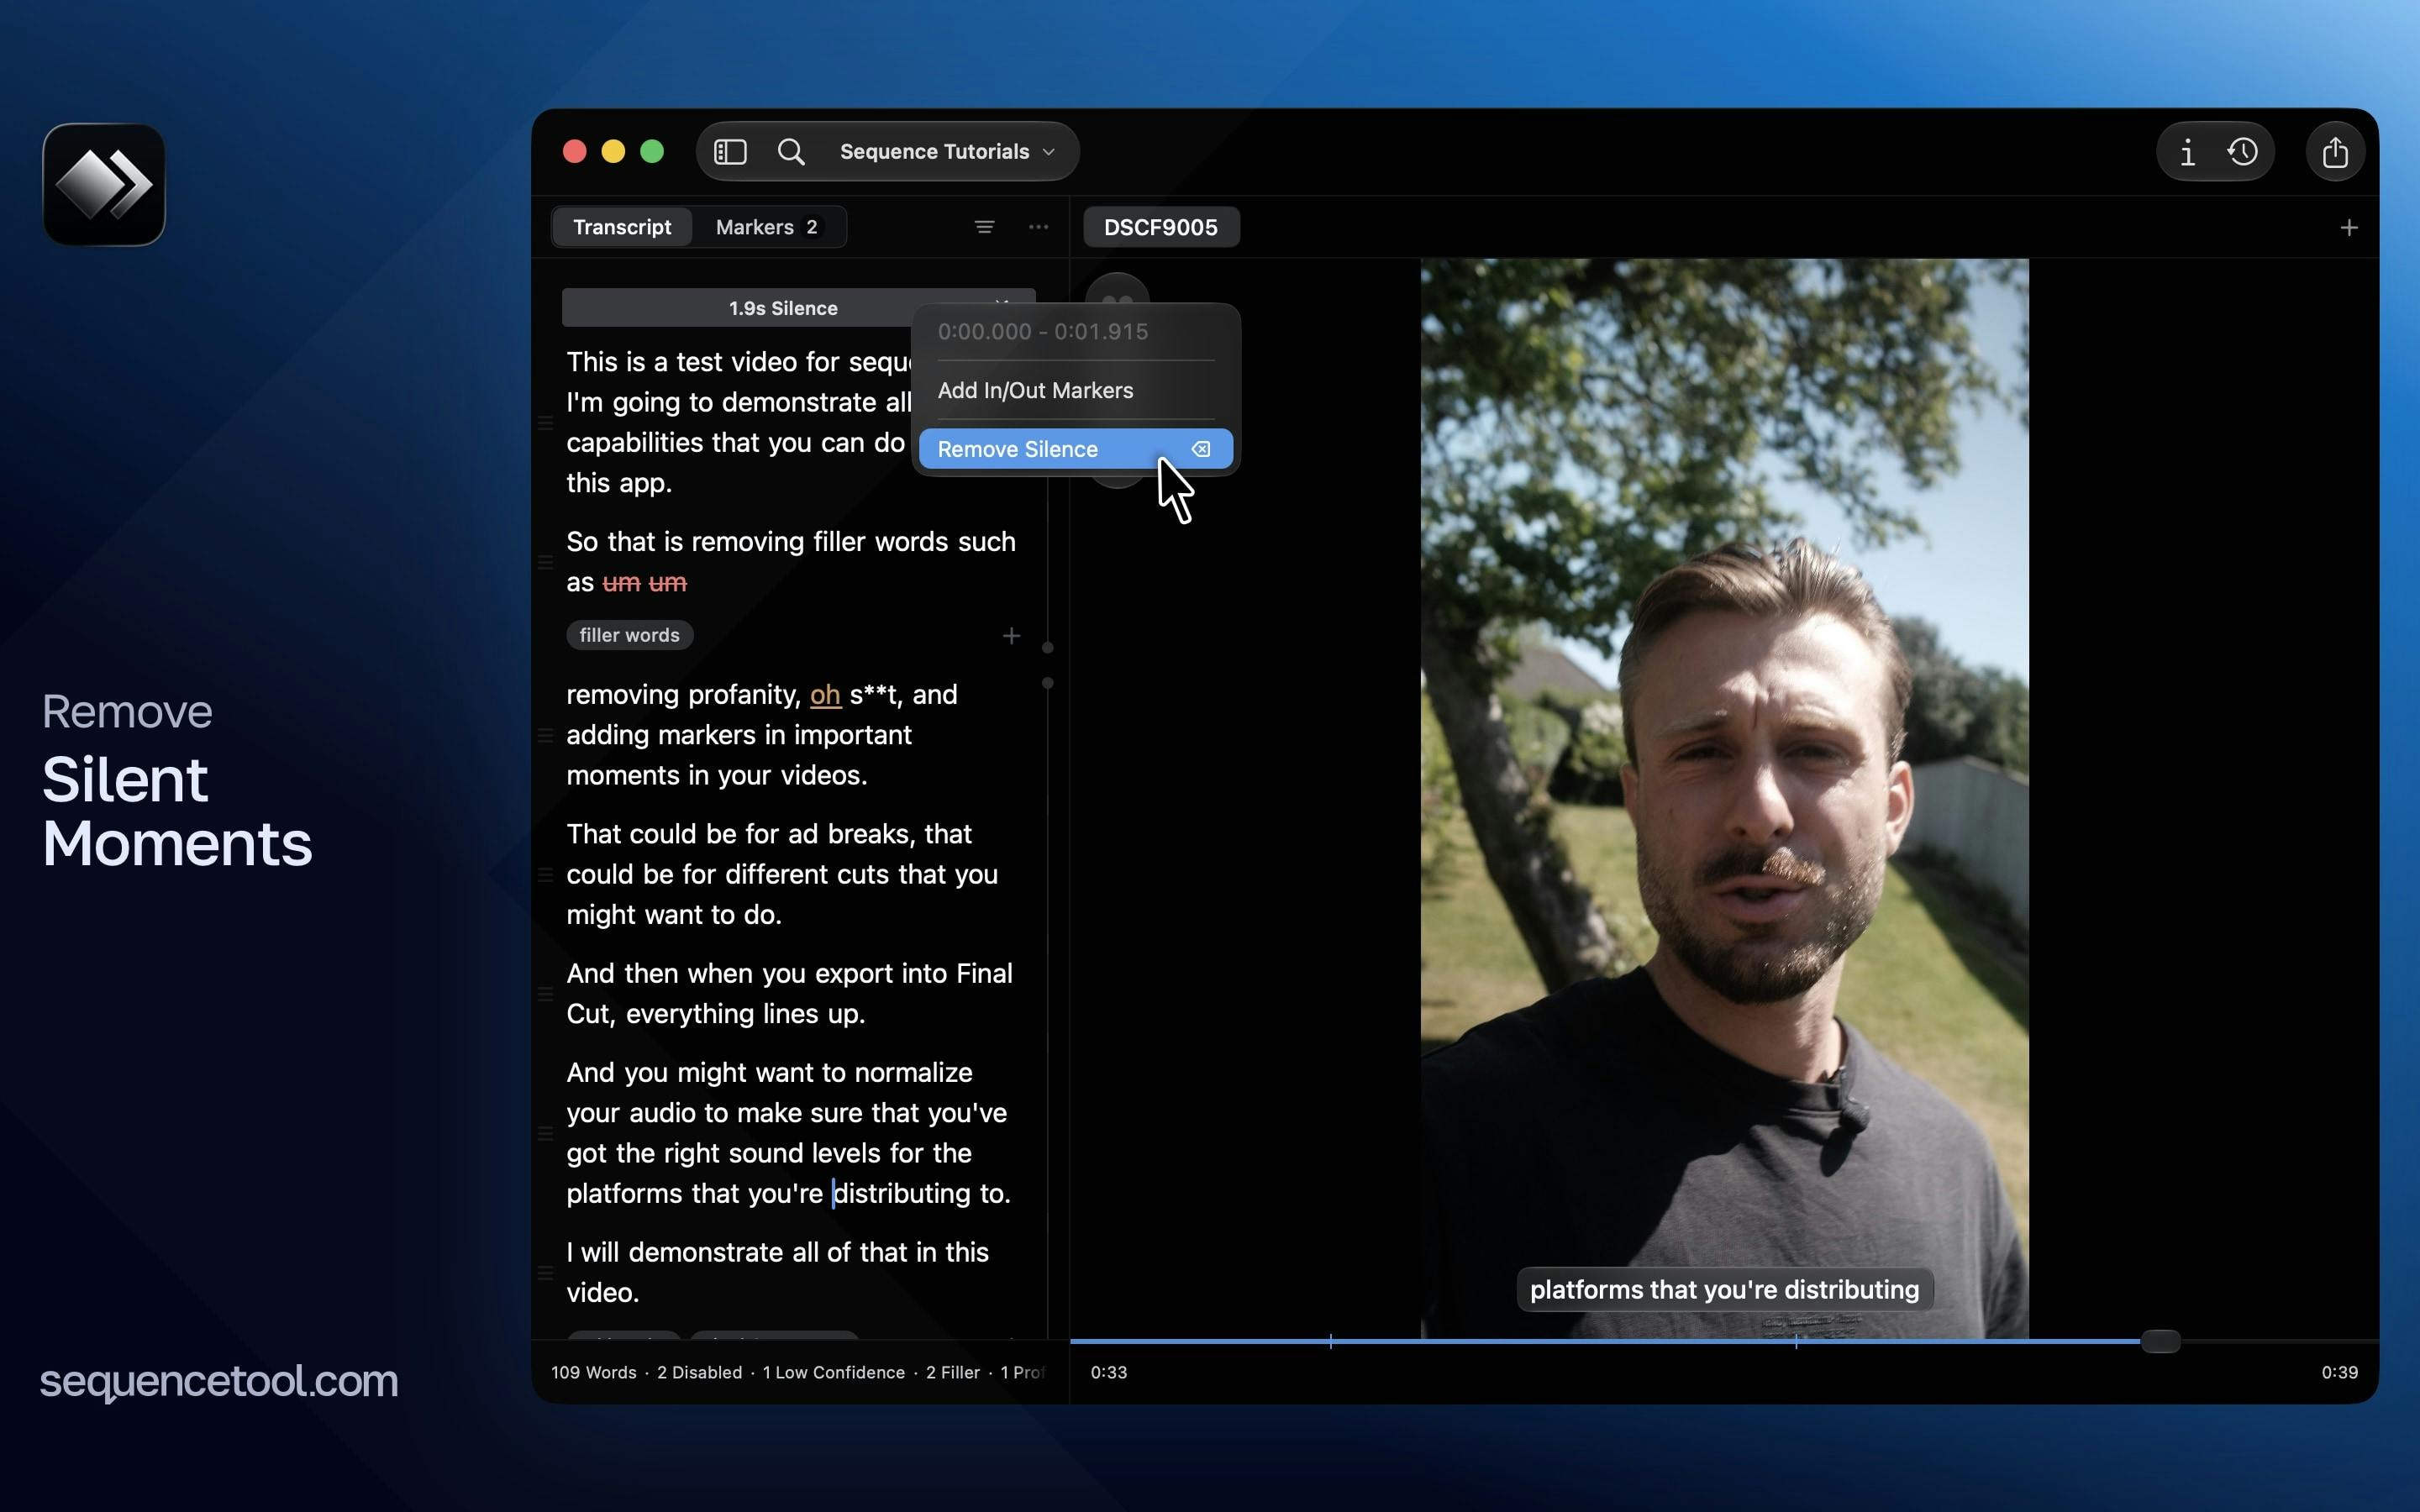The width and height of the screenshot is (2420, 1512).
Task: Grab handle beside "And then when you export"
Action: (x=546, y=994)
